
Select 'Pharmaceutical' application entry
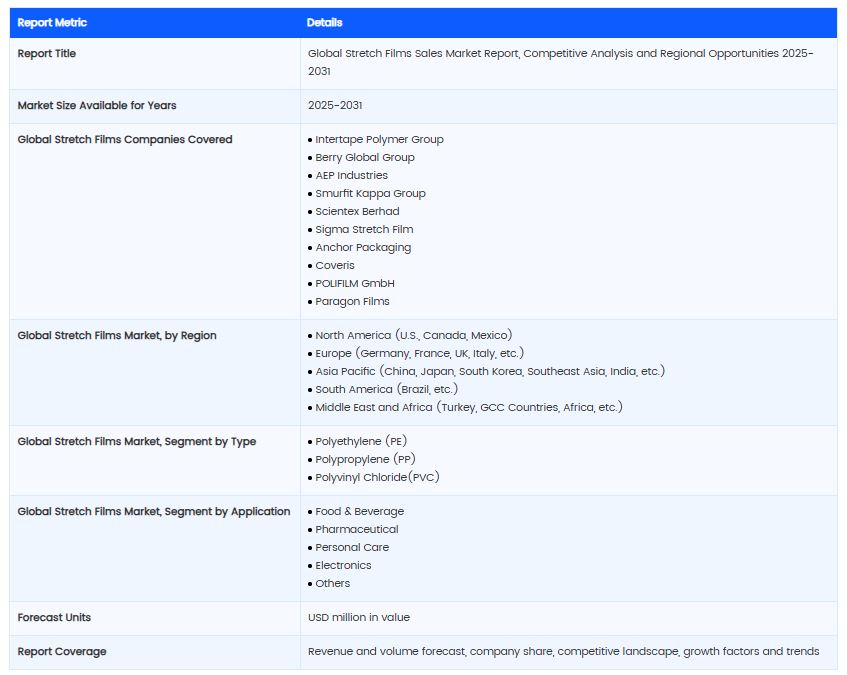pyautogui.click(x=357, y=529)
